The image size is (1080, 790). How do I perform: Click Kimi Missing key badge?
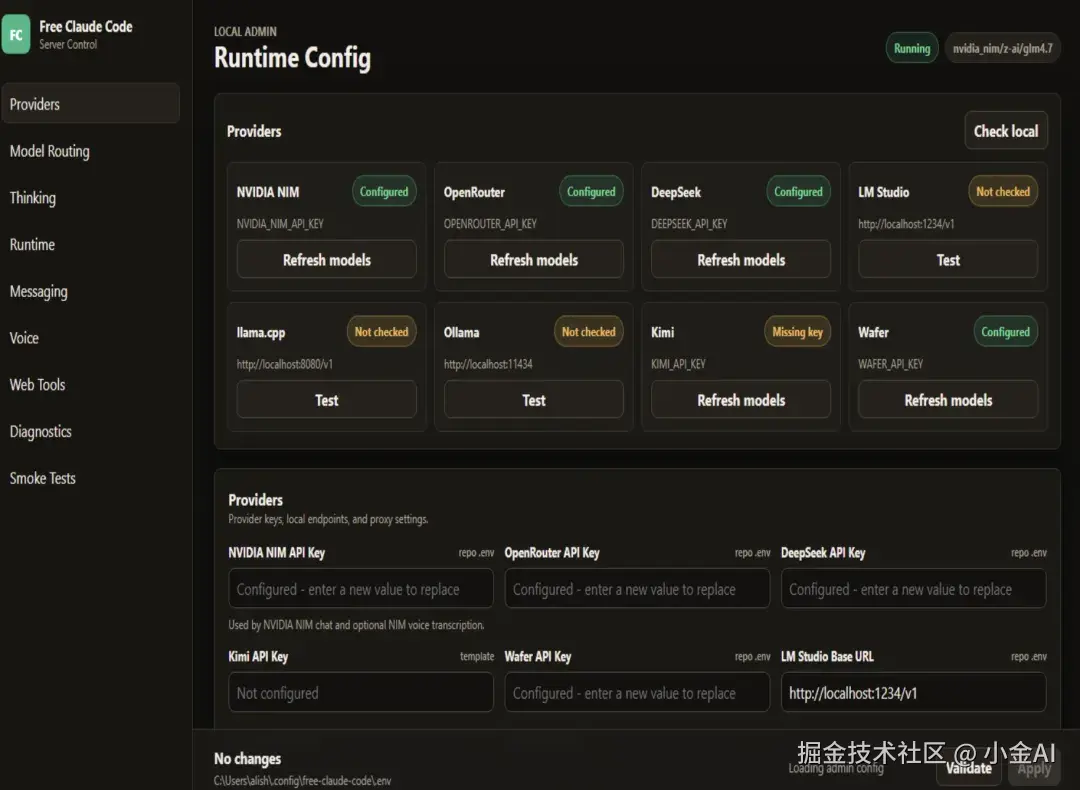coord(798,331)
